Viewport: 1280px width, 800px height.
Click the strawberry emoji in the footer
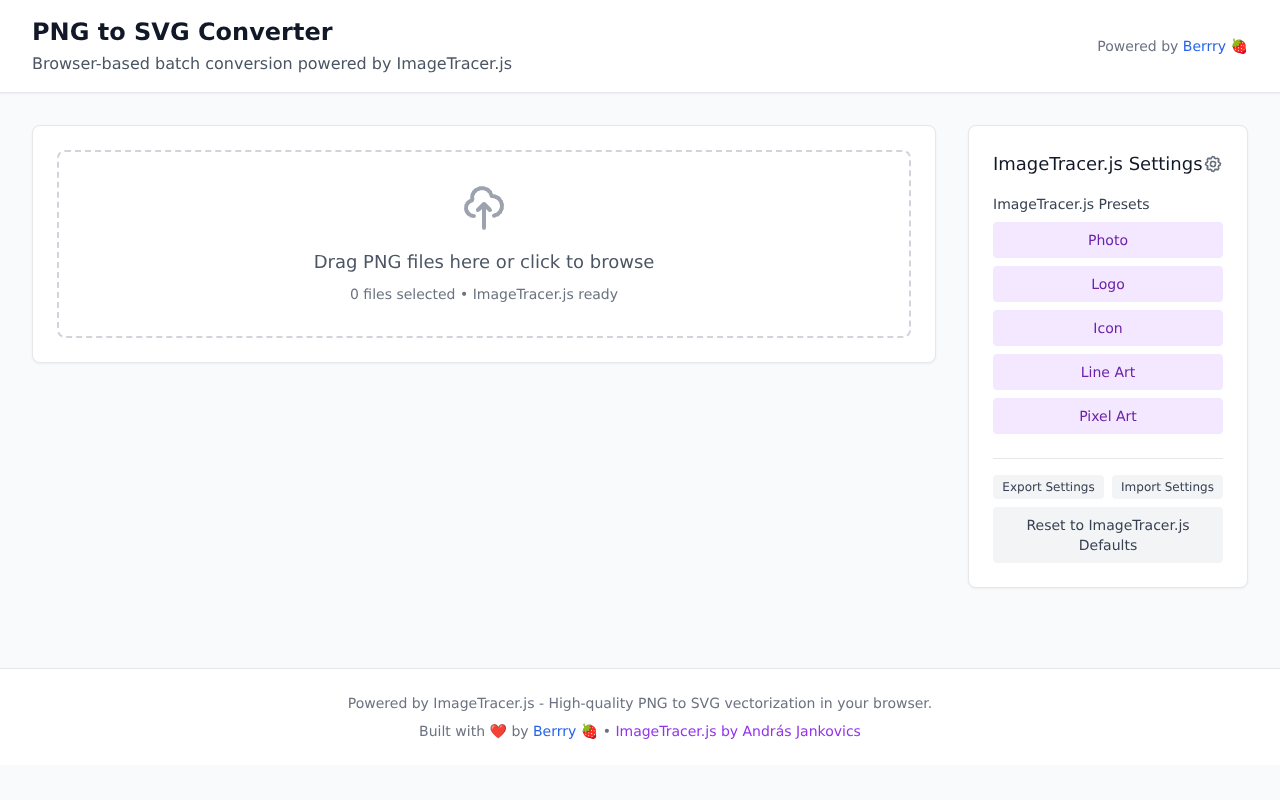[x=589, y=731]
